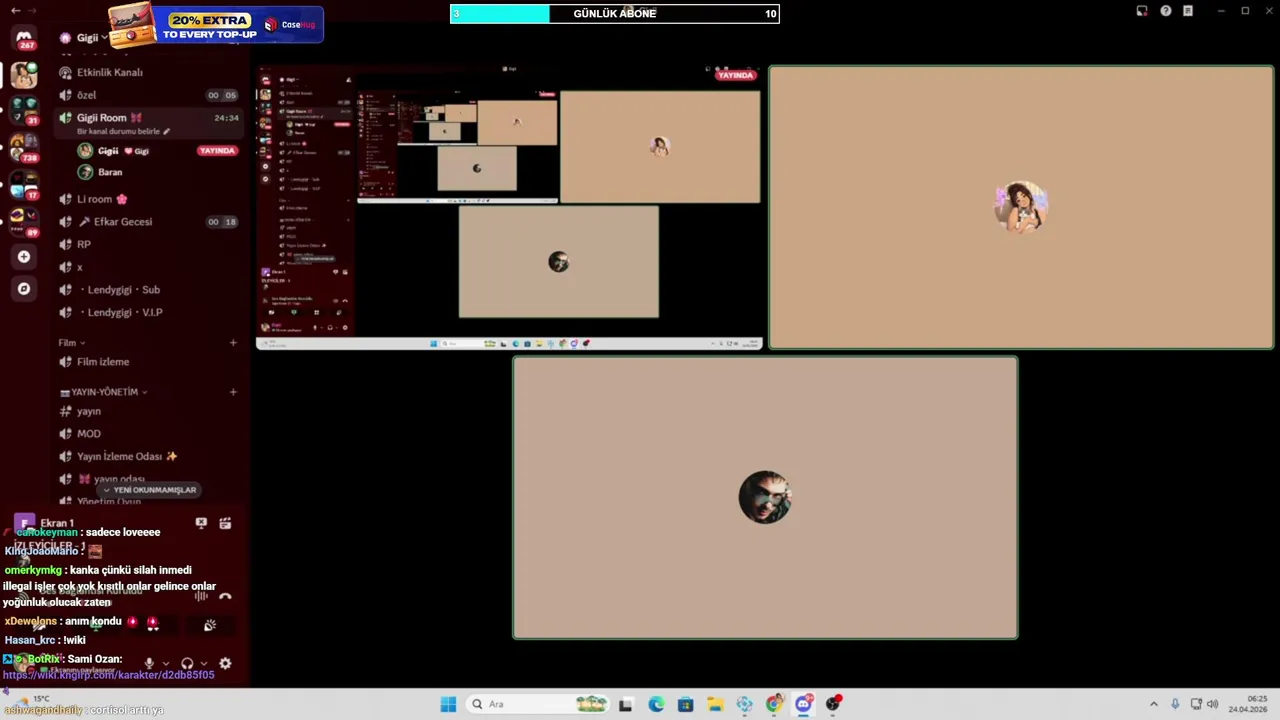This screenshot has width=1280, height=720.
Task: Toggle the noise suppression waveform icon
Action: pyautogui.click(x=201, y=596)
